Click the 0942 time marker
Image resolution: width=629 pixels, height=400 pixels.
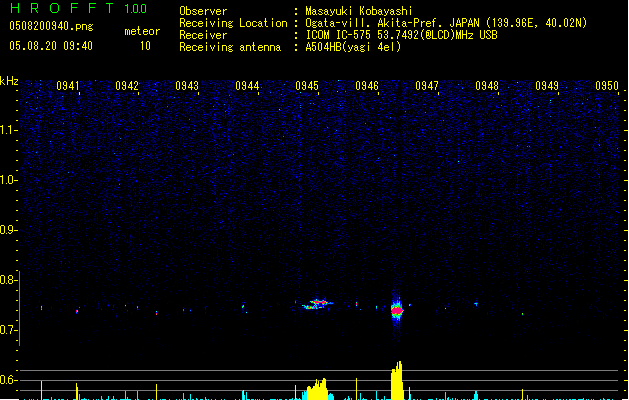[127, 86]
